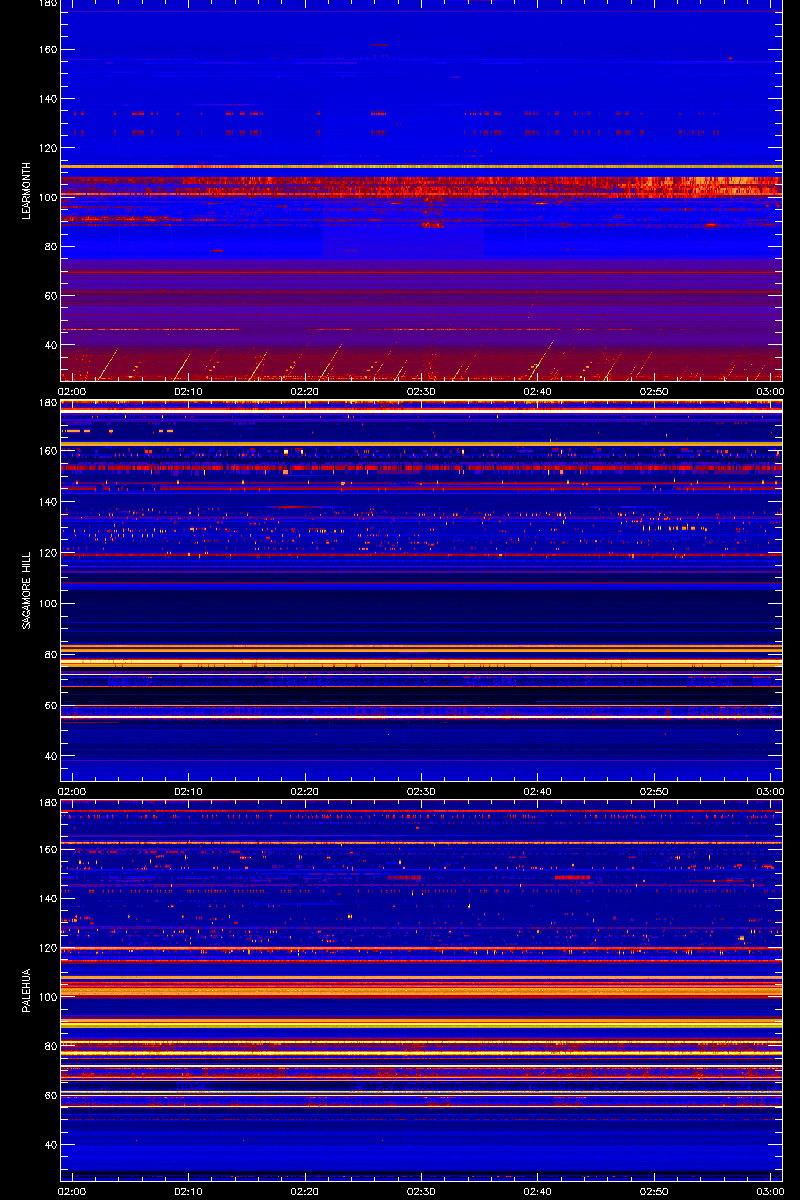Click the 60 frequency tick on Palehua axis

pyautogui.click(x=50, y=1096)
